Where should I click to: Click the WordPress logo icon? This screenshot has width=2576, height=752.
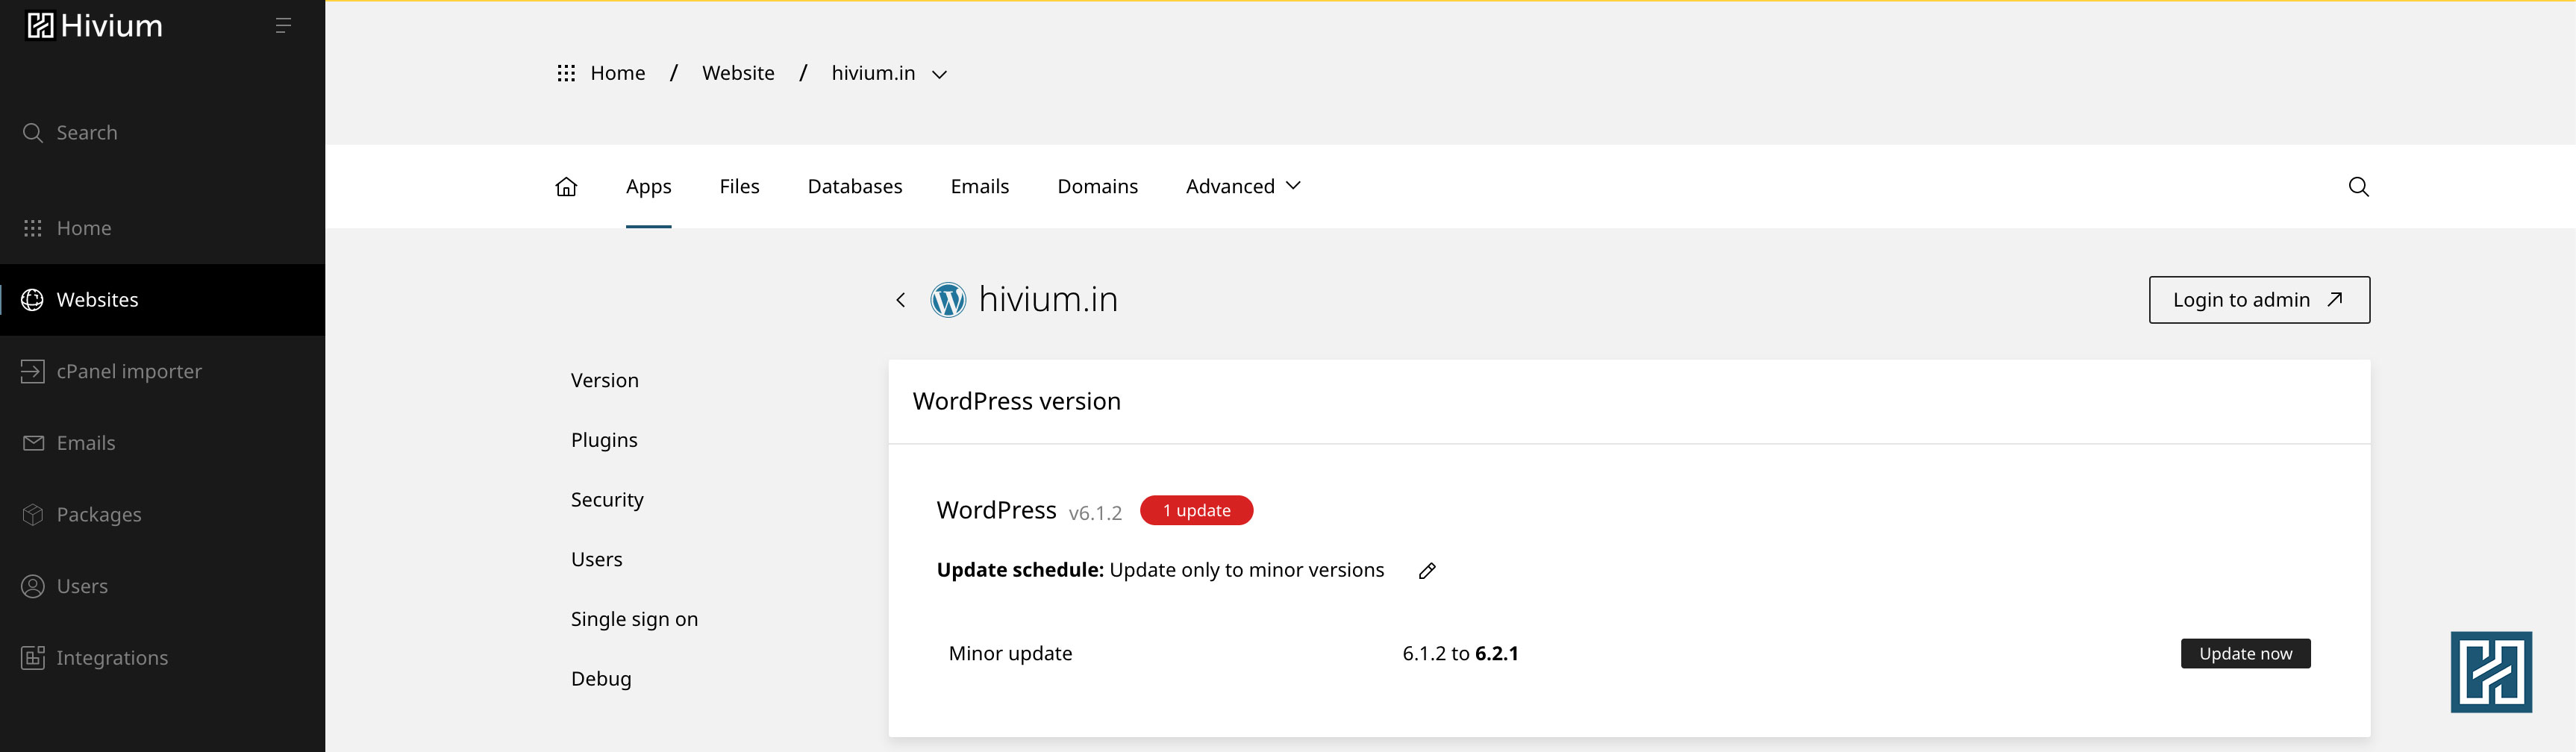948,300
